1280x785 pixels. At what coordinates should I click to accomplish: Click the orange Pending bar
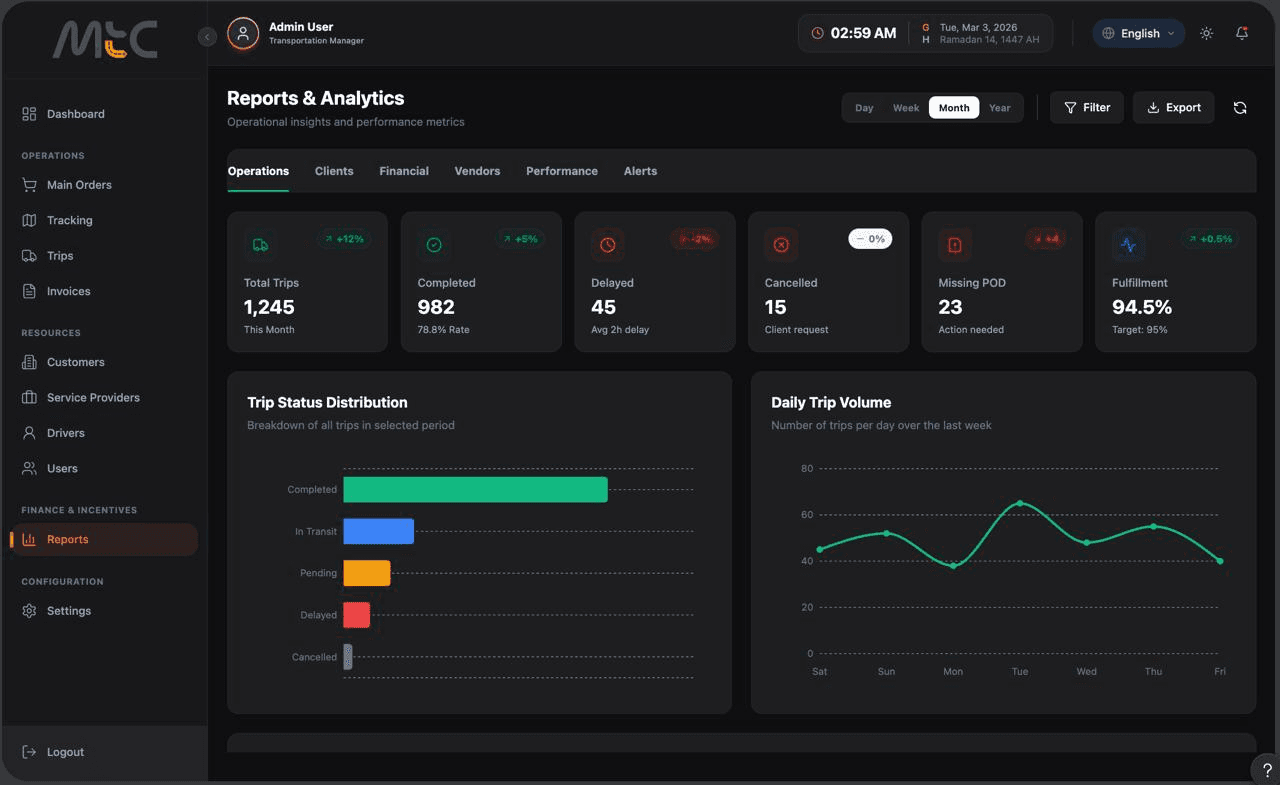pyautogui.click(x=367, y=573)
